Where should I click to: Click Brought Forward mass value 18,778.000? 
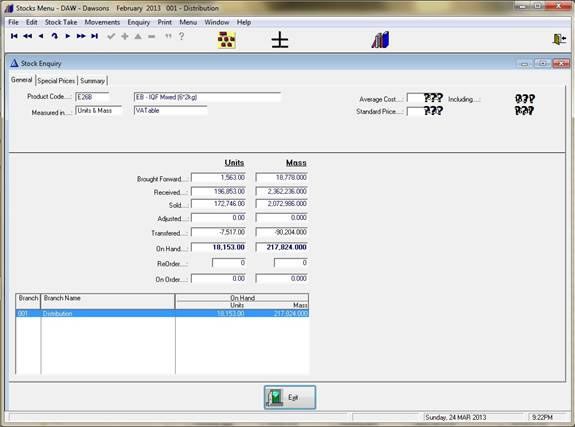pyautogui.click(x=282, y=178)
